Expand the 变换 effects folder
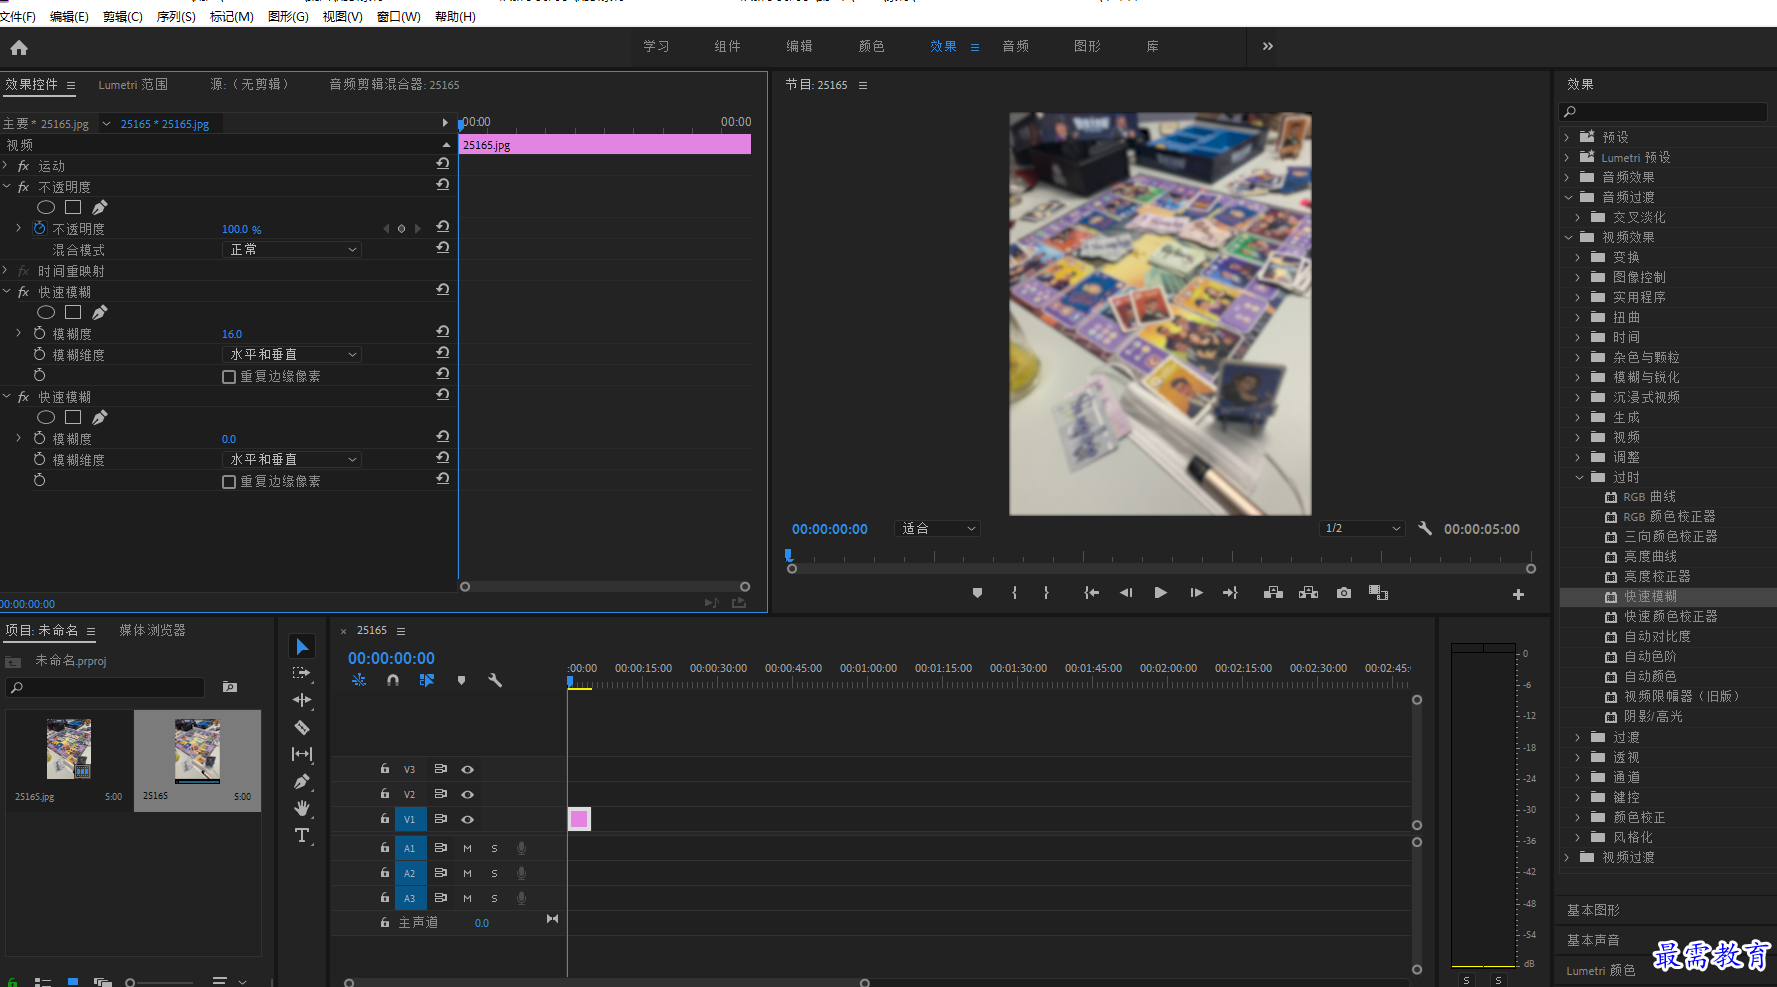This screenshot has width=1777, height=987. (1577, 257)
